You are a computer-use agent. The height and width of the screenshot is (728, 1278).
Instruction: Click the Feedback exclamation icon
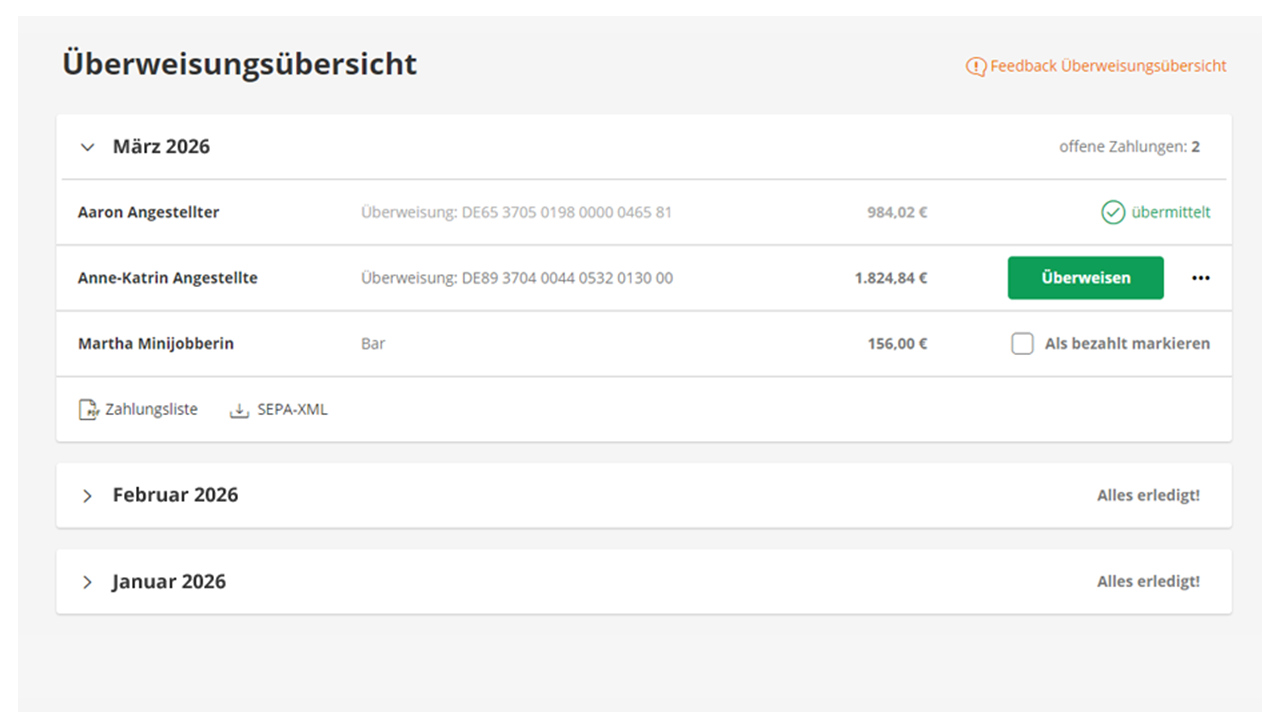tap(975, 67)
